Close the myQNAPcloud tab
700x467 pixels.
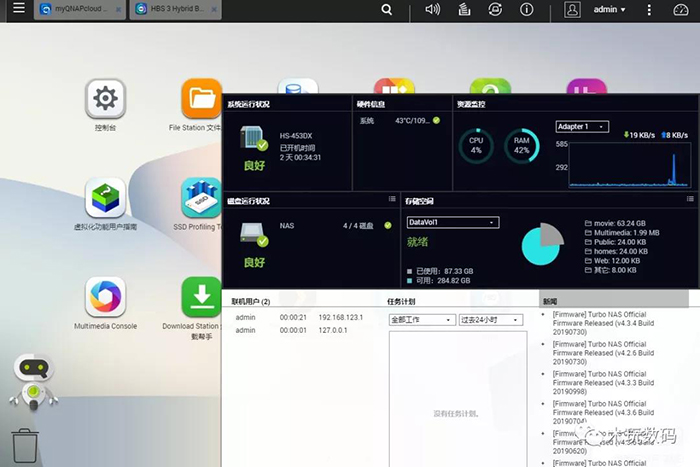pyautogui.click(x=118, y=9)
